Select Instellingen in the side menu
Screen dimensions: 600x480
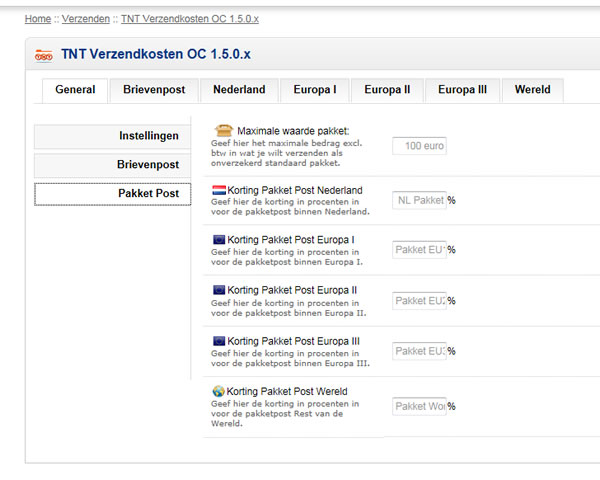point(112,136)
